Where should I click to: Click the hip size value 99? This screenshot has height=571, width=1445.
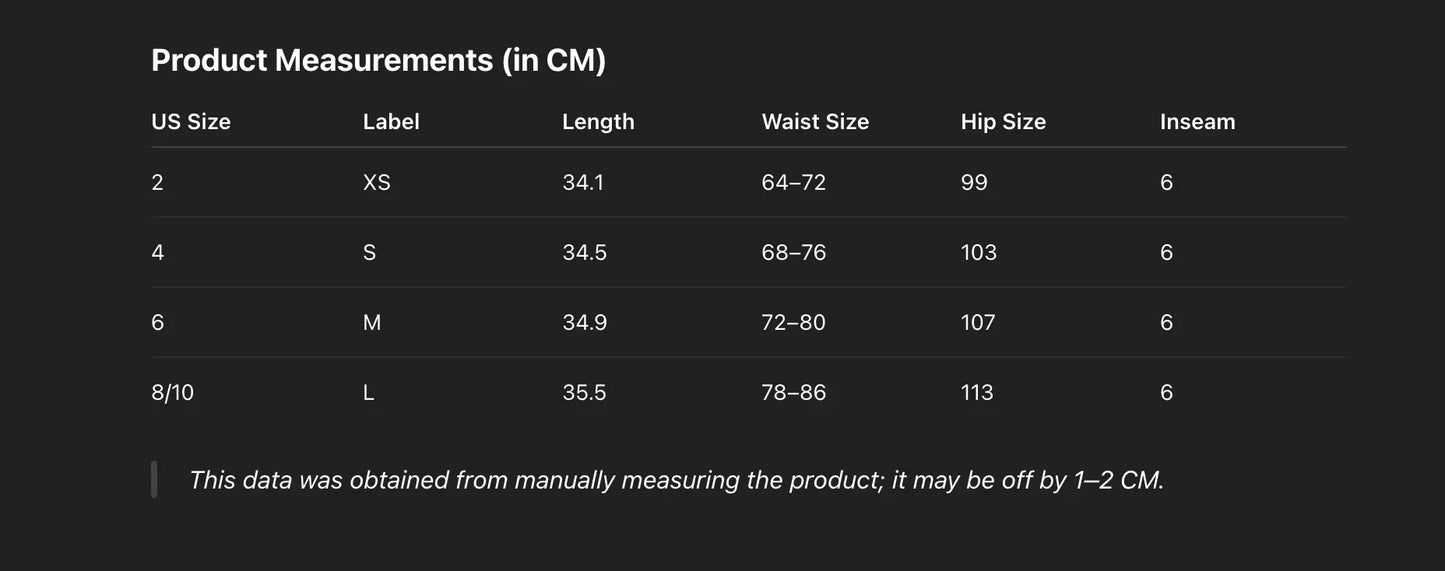[974, 182]
